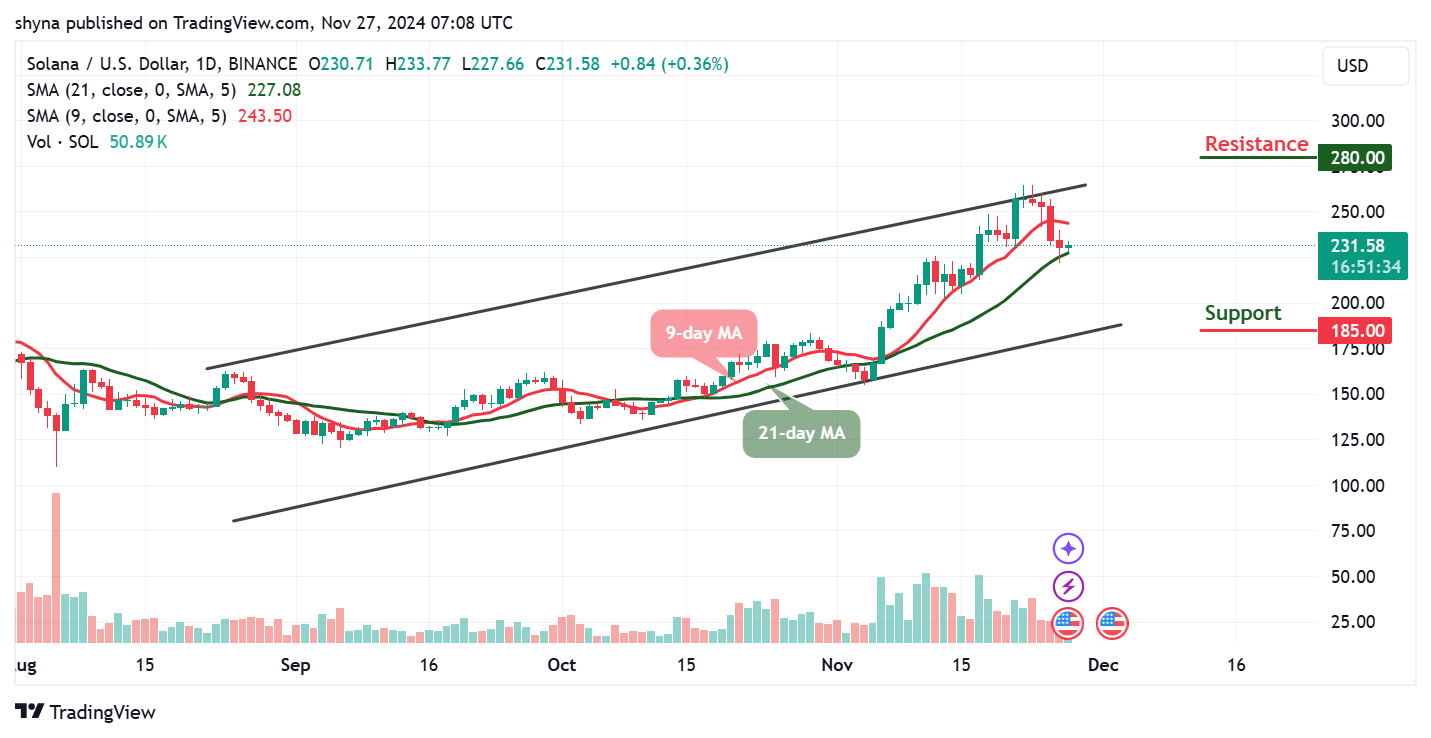
Task: Click the purple sparkle event icon
Action: (1068, 549)
